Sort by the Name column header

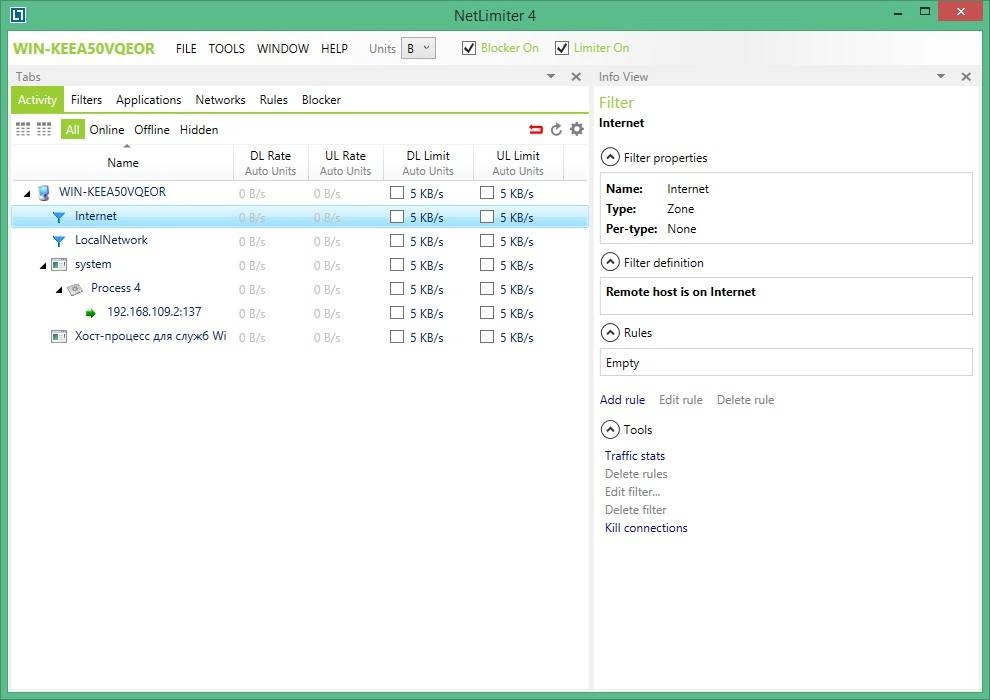123,163
